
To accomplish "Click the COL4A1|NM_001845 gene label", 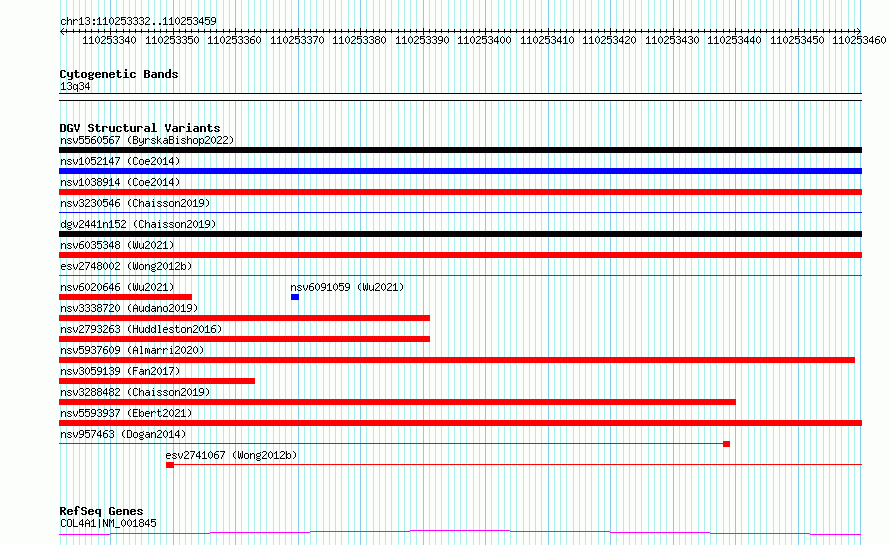I will (x=108, y=523).
